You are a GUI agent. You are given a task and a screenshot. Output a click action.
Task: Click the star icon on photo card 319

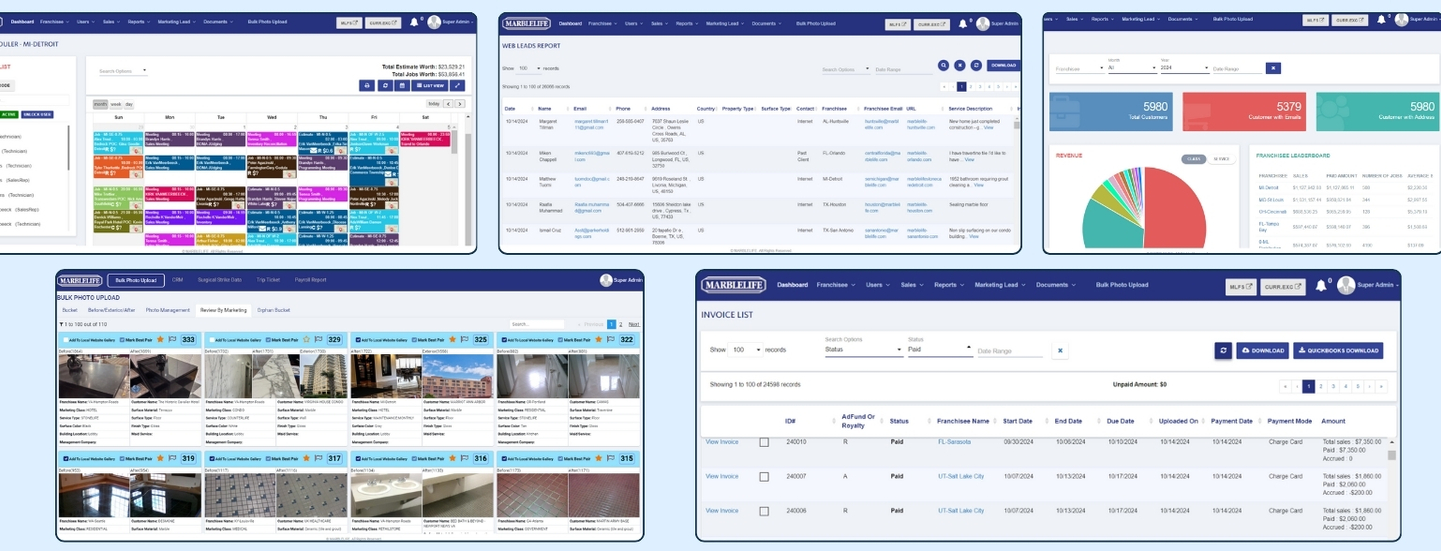tap(159, 458)
